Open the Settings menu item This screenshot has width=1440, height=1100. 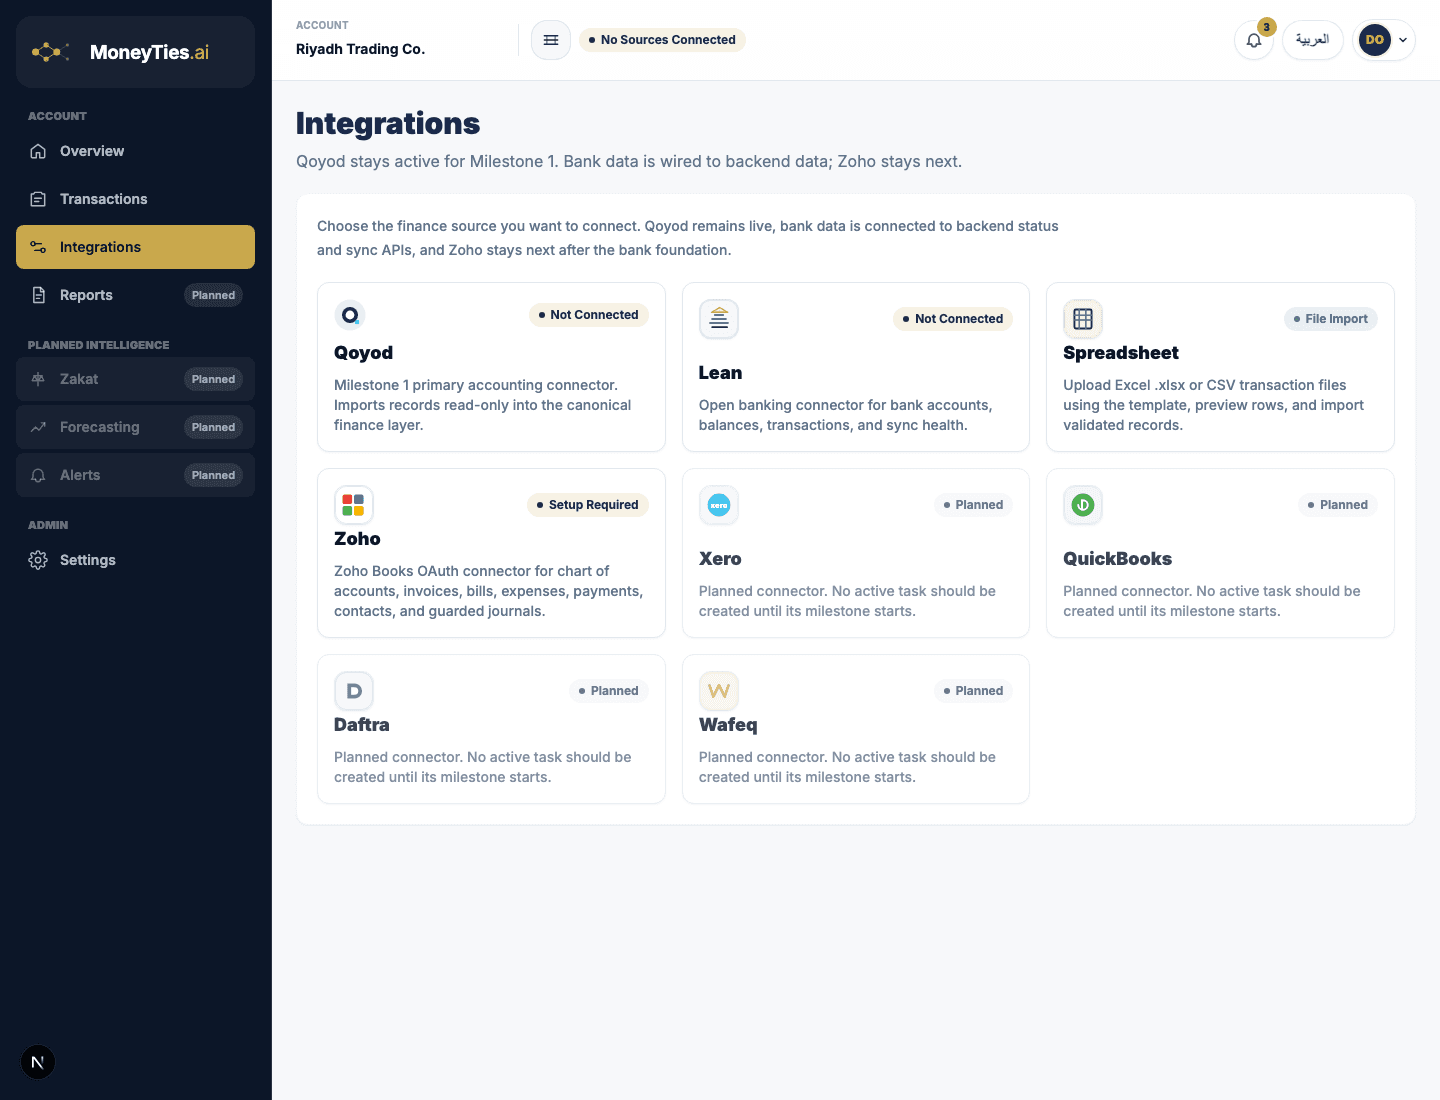pyautogui.click(x=135, y=560)
